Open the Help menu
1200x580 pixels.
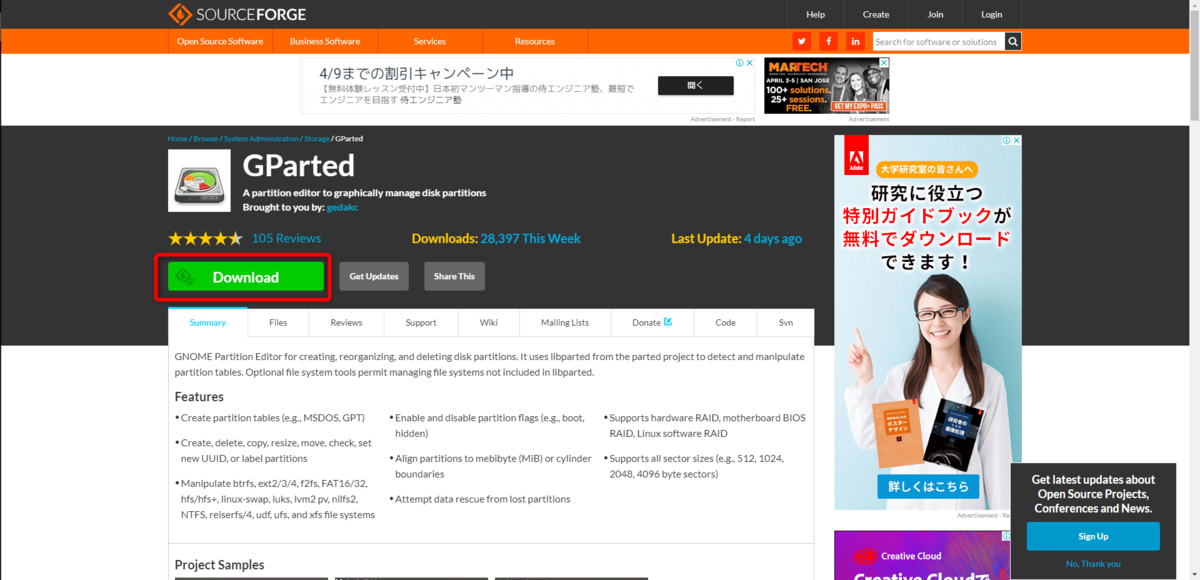[816, 14]
